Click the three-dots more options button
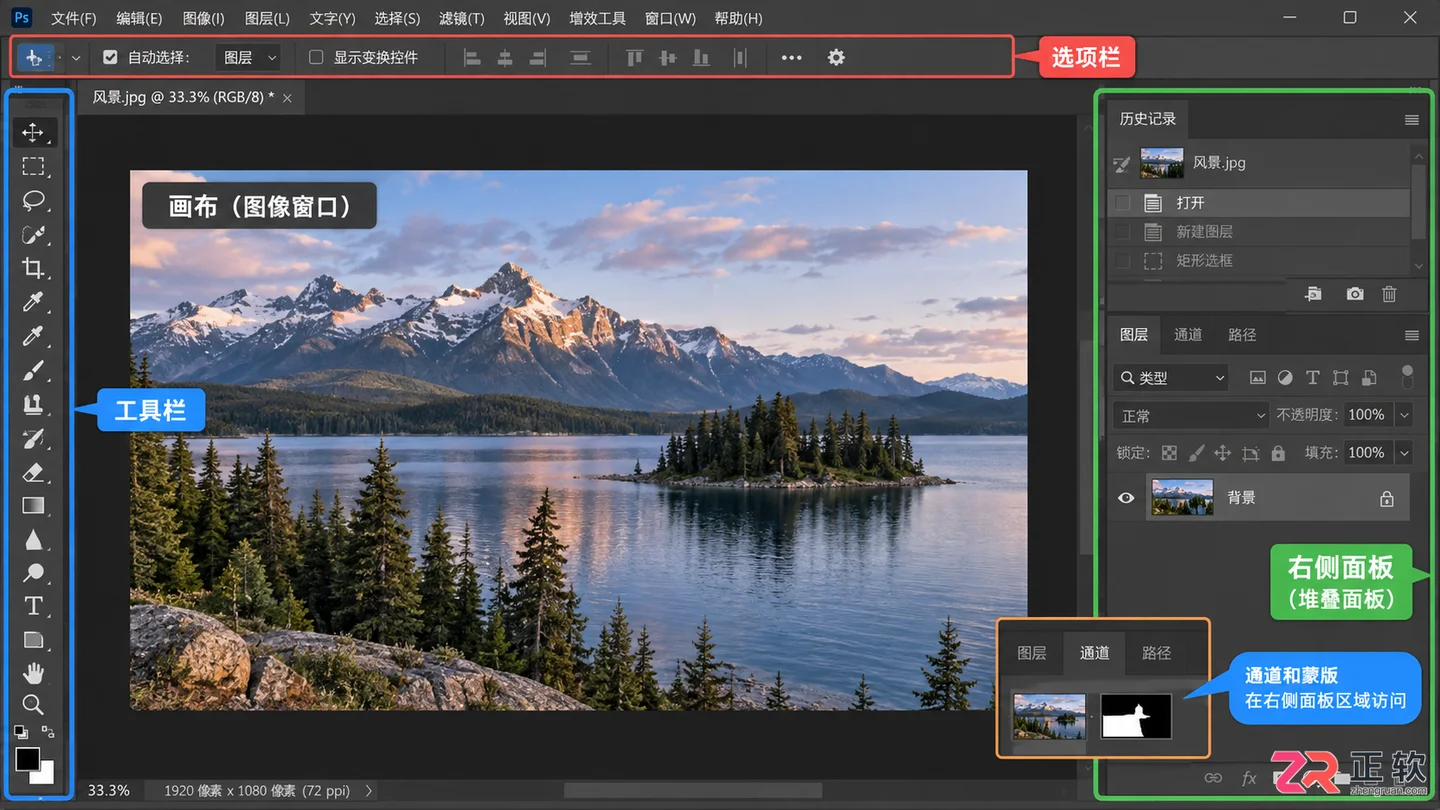Viewport: 1440px width, 810px height. coord(792,58)
